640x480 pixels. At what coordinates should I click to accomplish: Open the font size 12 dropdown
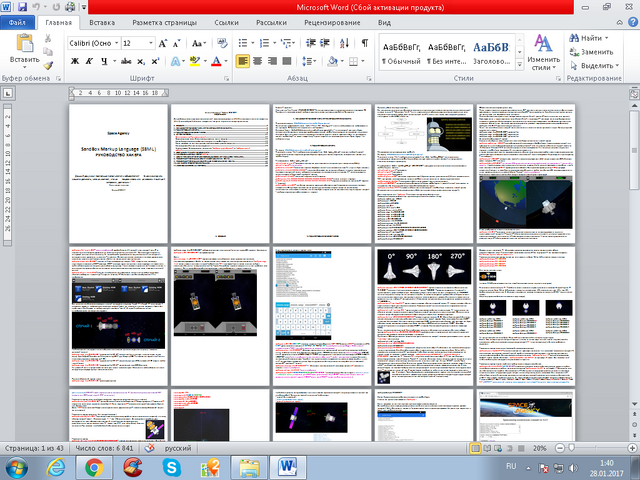click(x=151, y=43)
